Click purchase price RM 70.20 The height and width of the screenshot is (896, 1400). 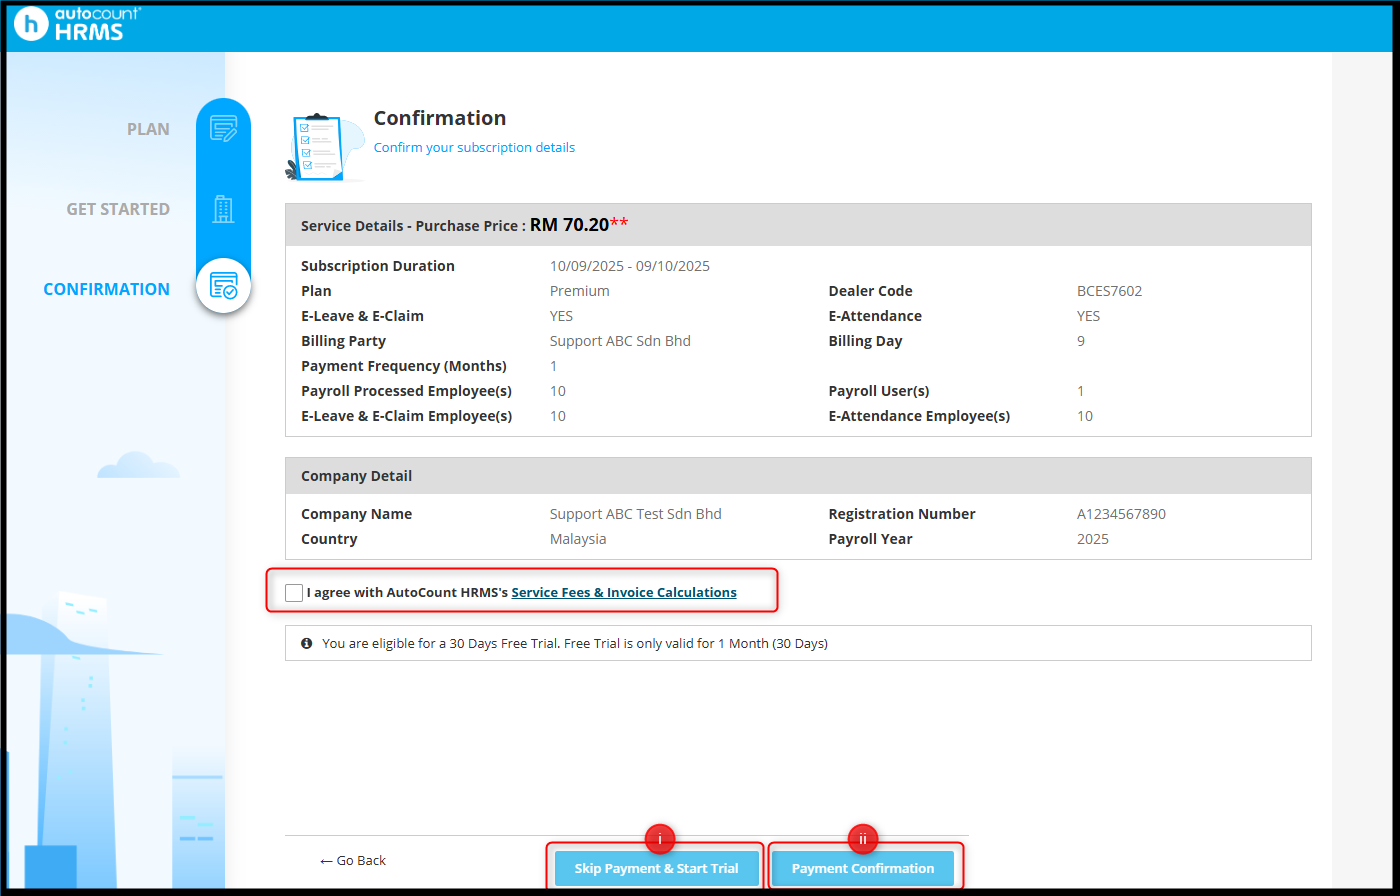point(569,225)
